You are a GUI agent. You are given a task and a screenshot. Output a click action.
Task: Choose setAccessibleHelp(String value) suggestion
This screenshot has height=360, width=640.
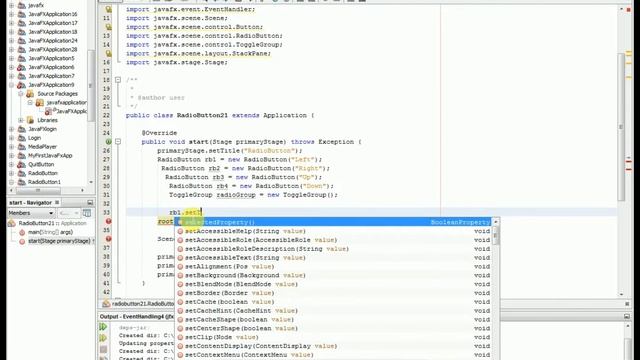(x=333, y=231)
